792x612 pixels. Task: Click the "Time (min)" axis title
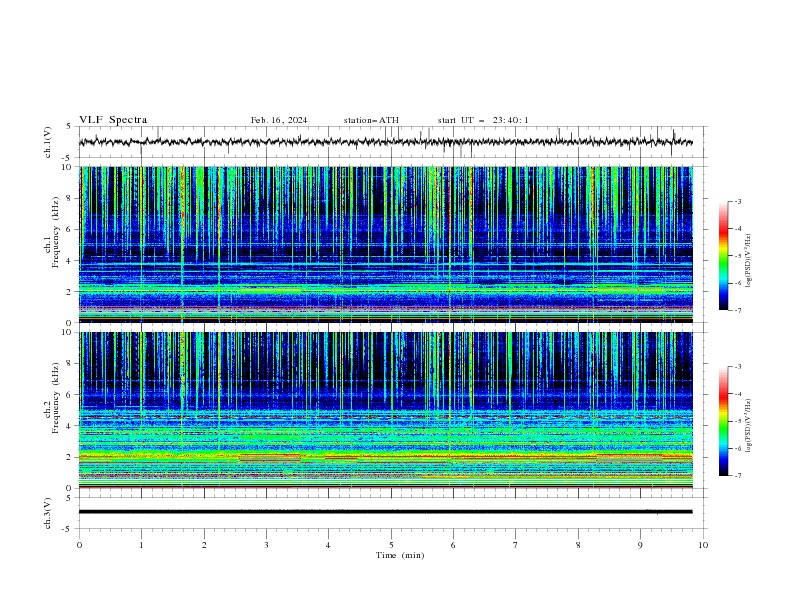tap(400, 555)
